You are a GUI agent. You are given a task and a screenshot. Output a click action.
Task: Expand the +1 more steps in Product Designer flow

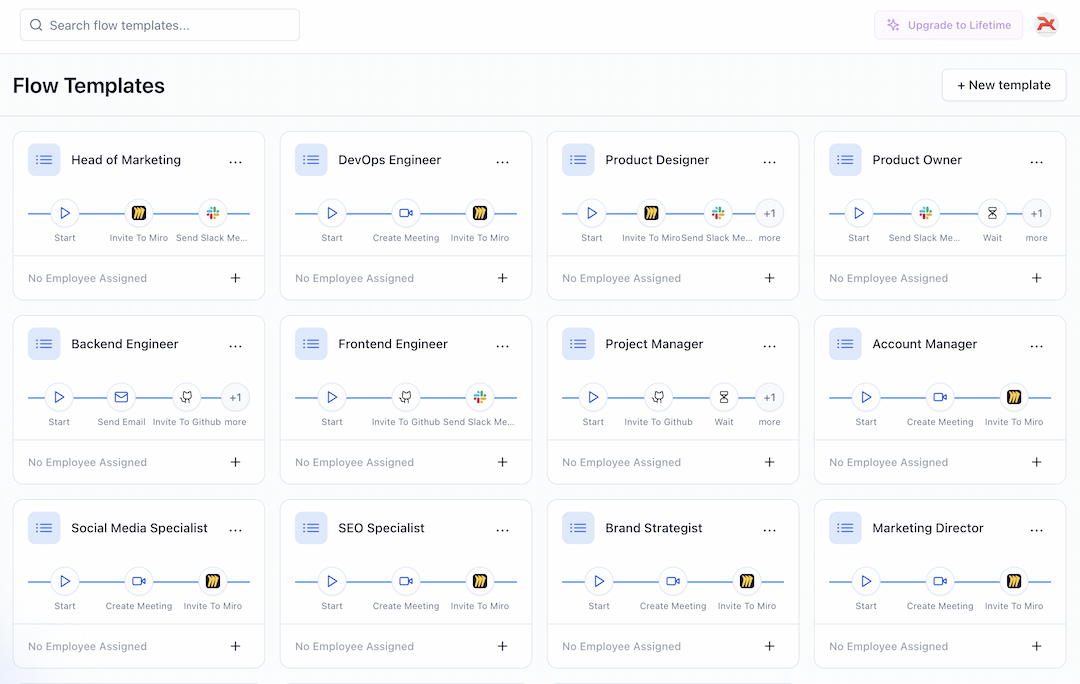[769, 213]
